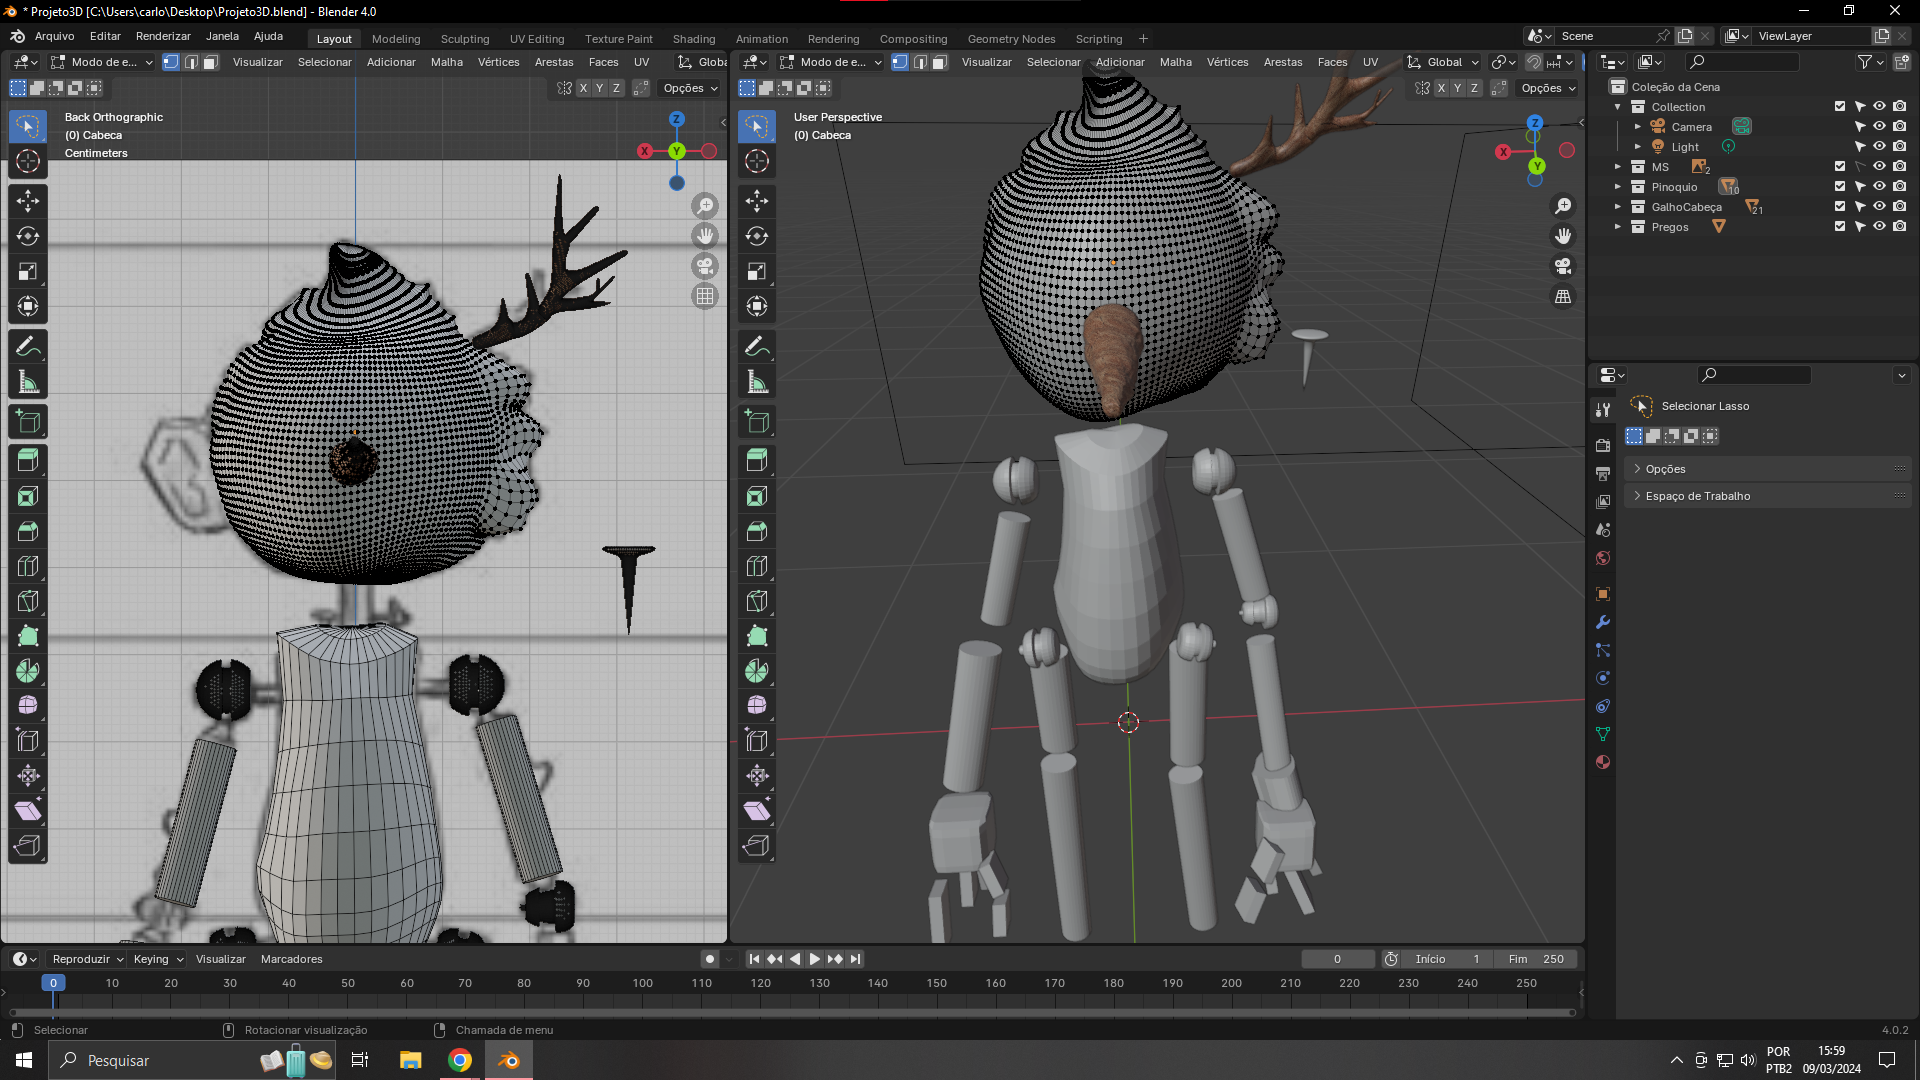The height and width of the screenshot is (1080, 1920).
Task: Open the Renderizar menu
Action: pos(163,36)
